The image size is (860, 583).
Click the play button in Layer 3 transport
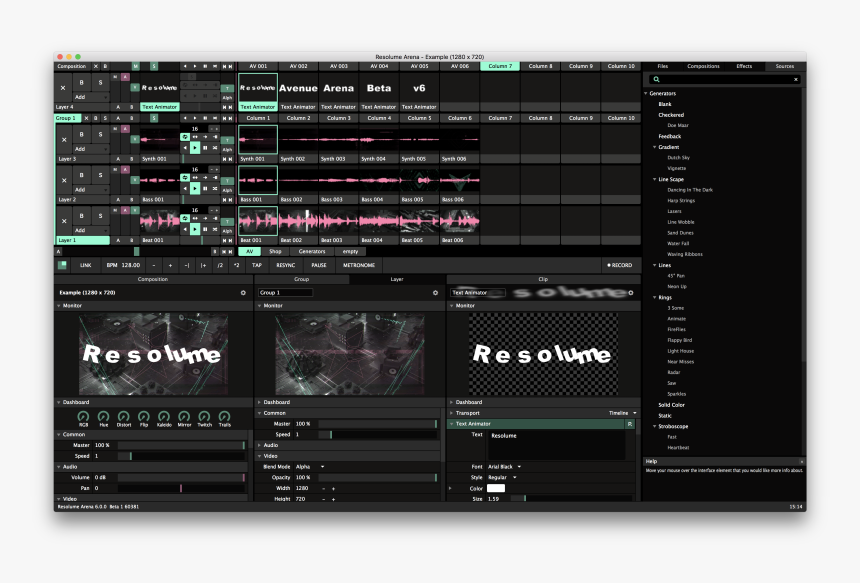pyautogui.click(x=195, y=148)
